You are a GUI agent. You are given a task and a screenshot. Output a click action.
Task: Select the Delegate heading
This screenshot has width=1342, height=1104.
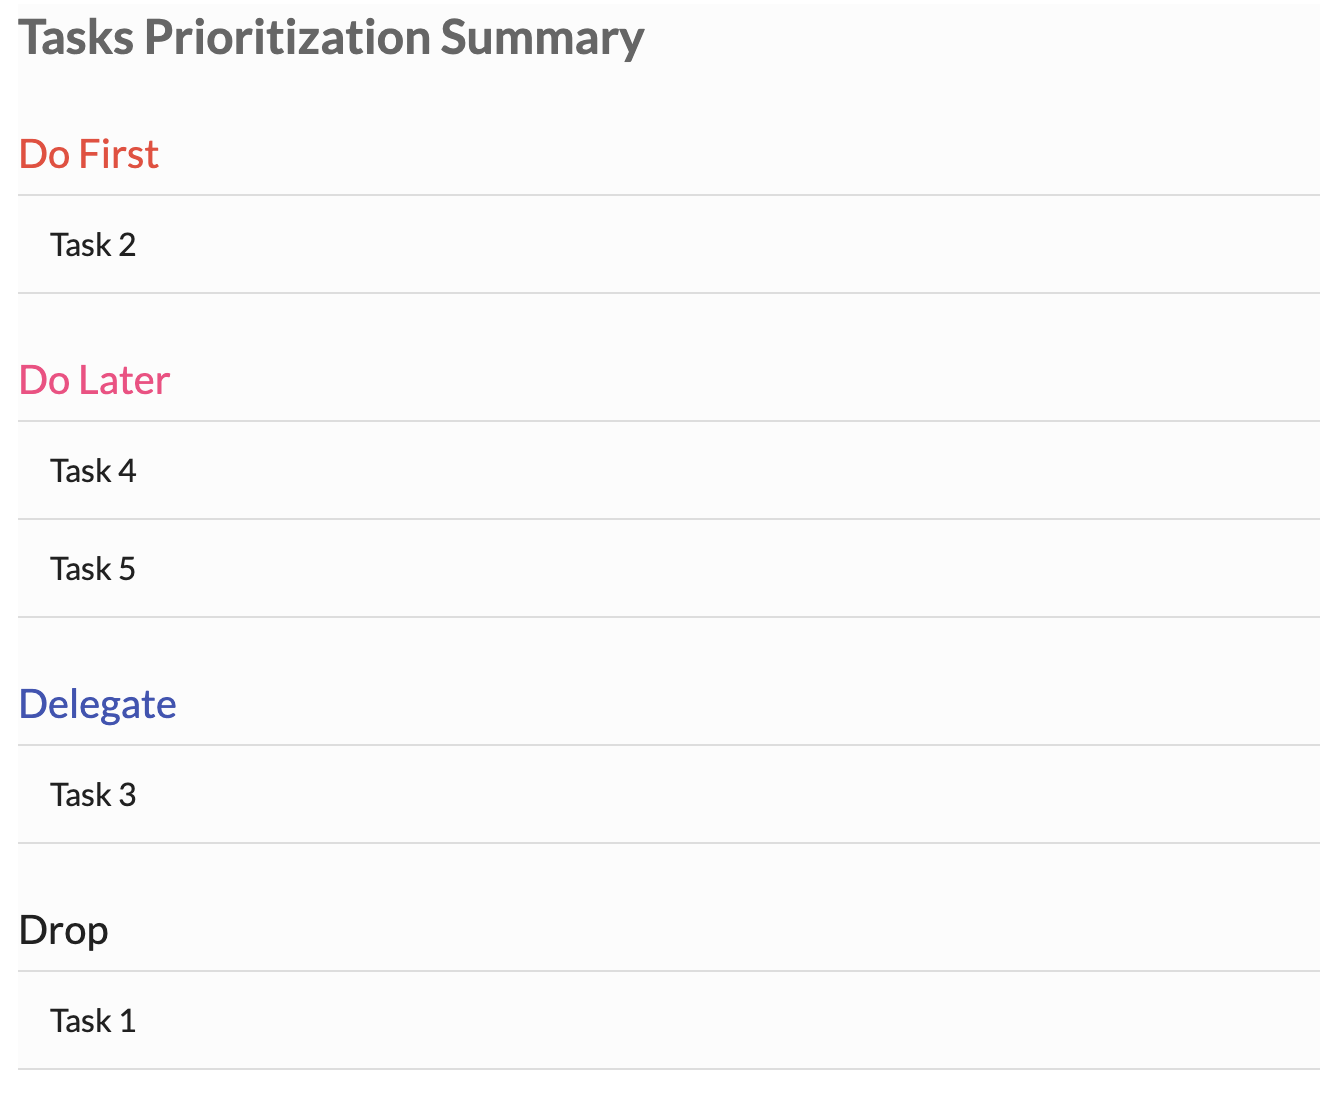98,705
